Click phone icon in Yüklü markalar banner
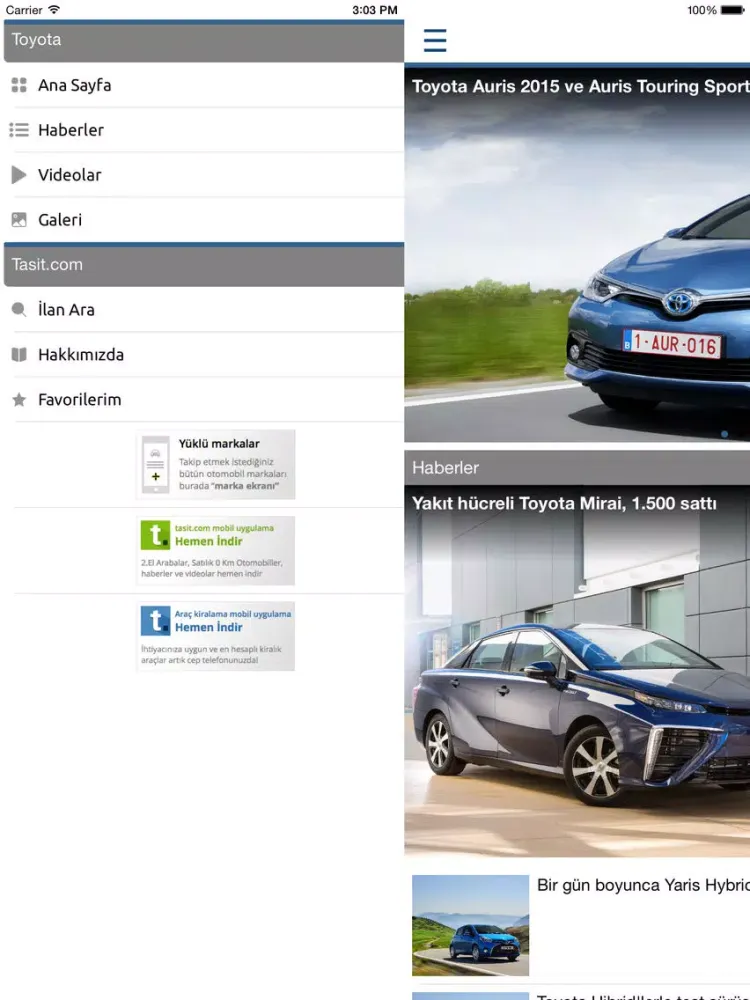750x1000 pixels. [x=156, y=465]
